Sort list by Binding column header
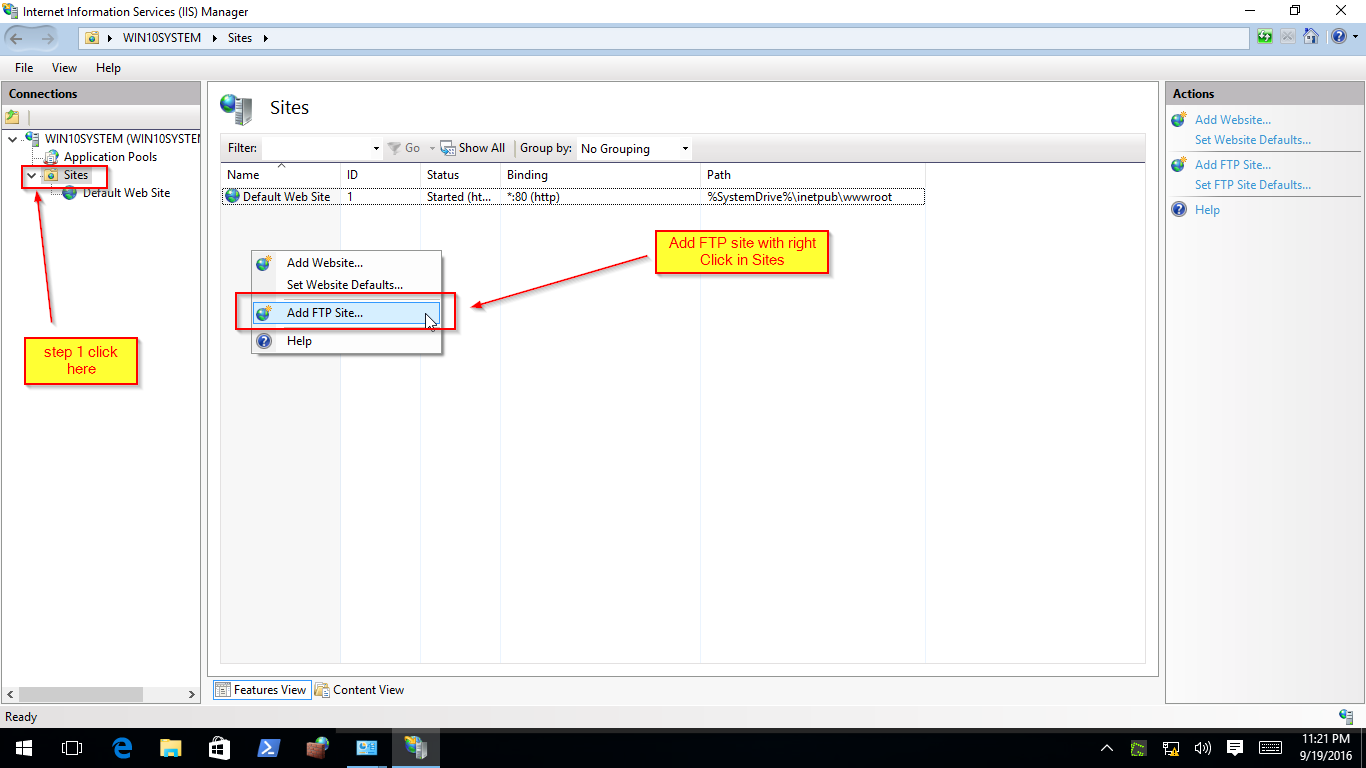The image size is (1366, 768). coord(600,175)
